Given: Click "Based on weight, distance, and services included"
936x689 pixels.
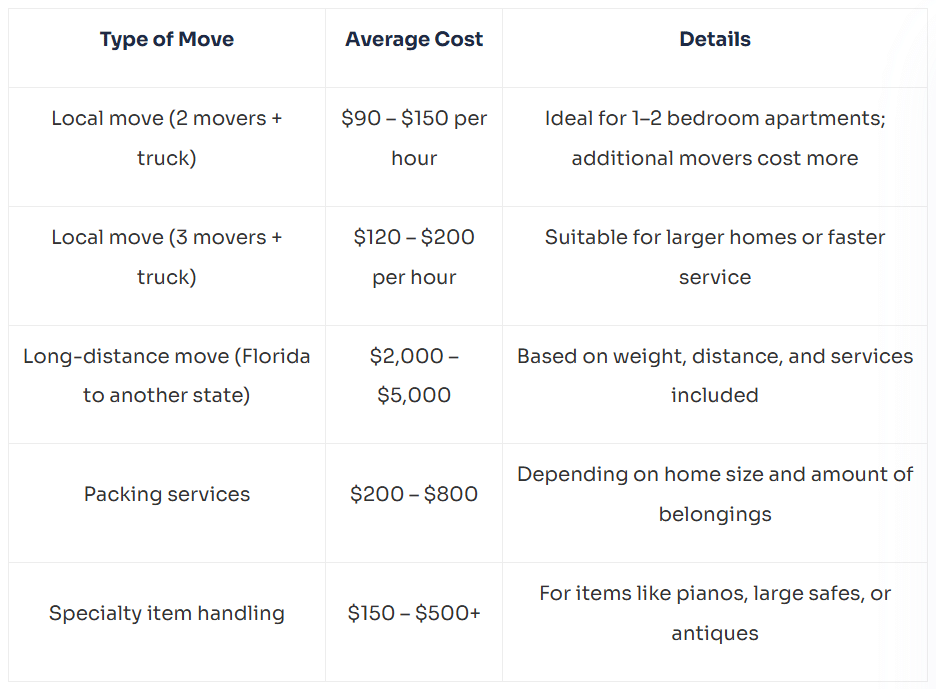Looking at the screenshot, I should pos(715,376).
